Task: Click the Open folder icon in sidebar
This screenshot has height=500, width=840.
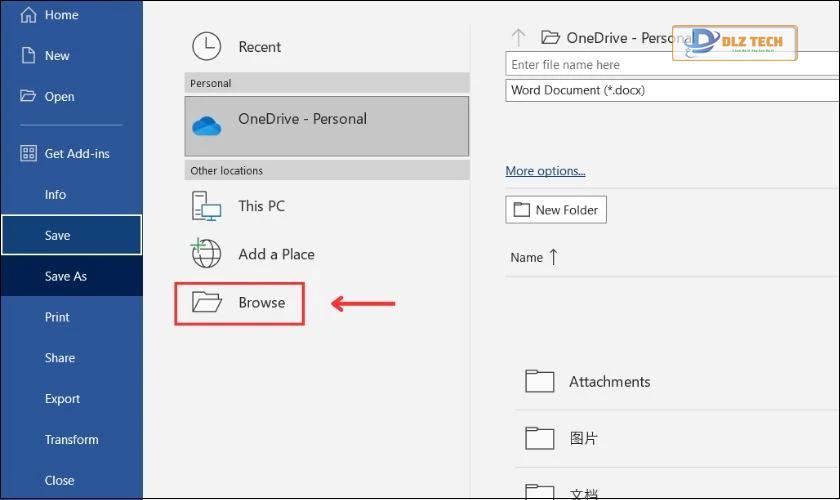Action: click(28, 96)
